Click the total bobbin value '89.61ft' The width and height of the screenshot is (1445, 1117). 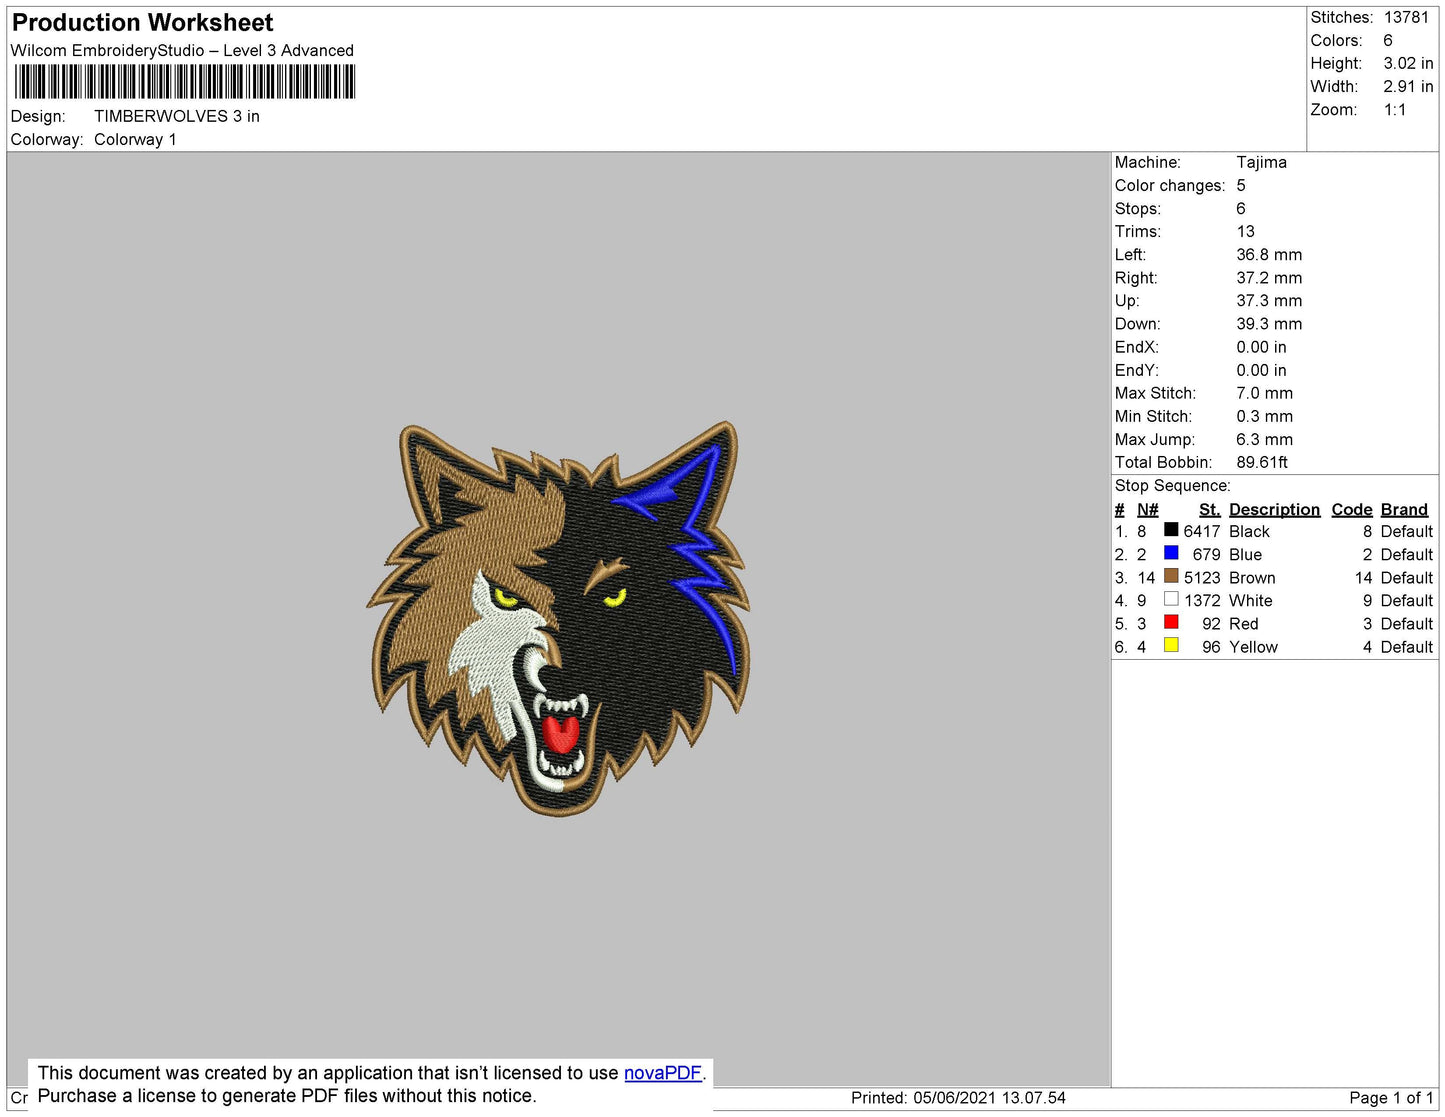pos(1262,462)
